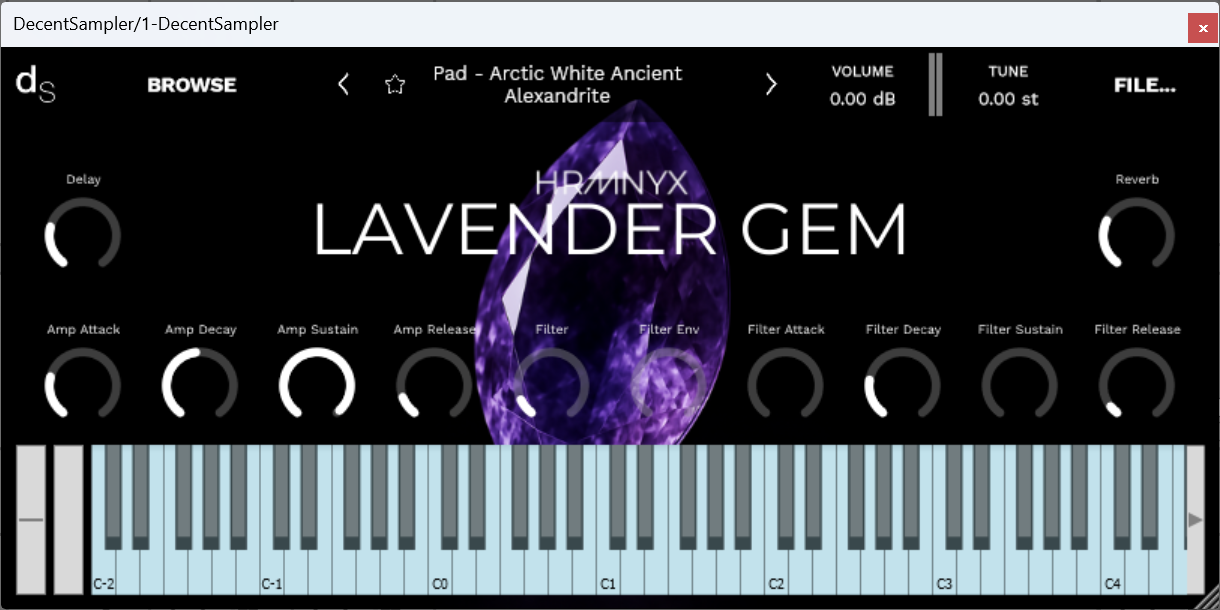Click the DecentSampler ds logo

pyautogui.click(x=36, y=85)
